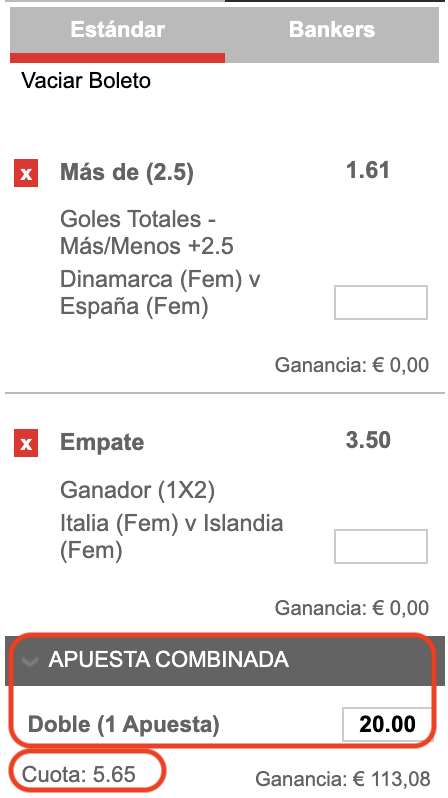Click the Ganador (1X2) market label
Image resolution: width=448 pixels, height=798 pixels.
[137, 491]
